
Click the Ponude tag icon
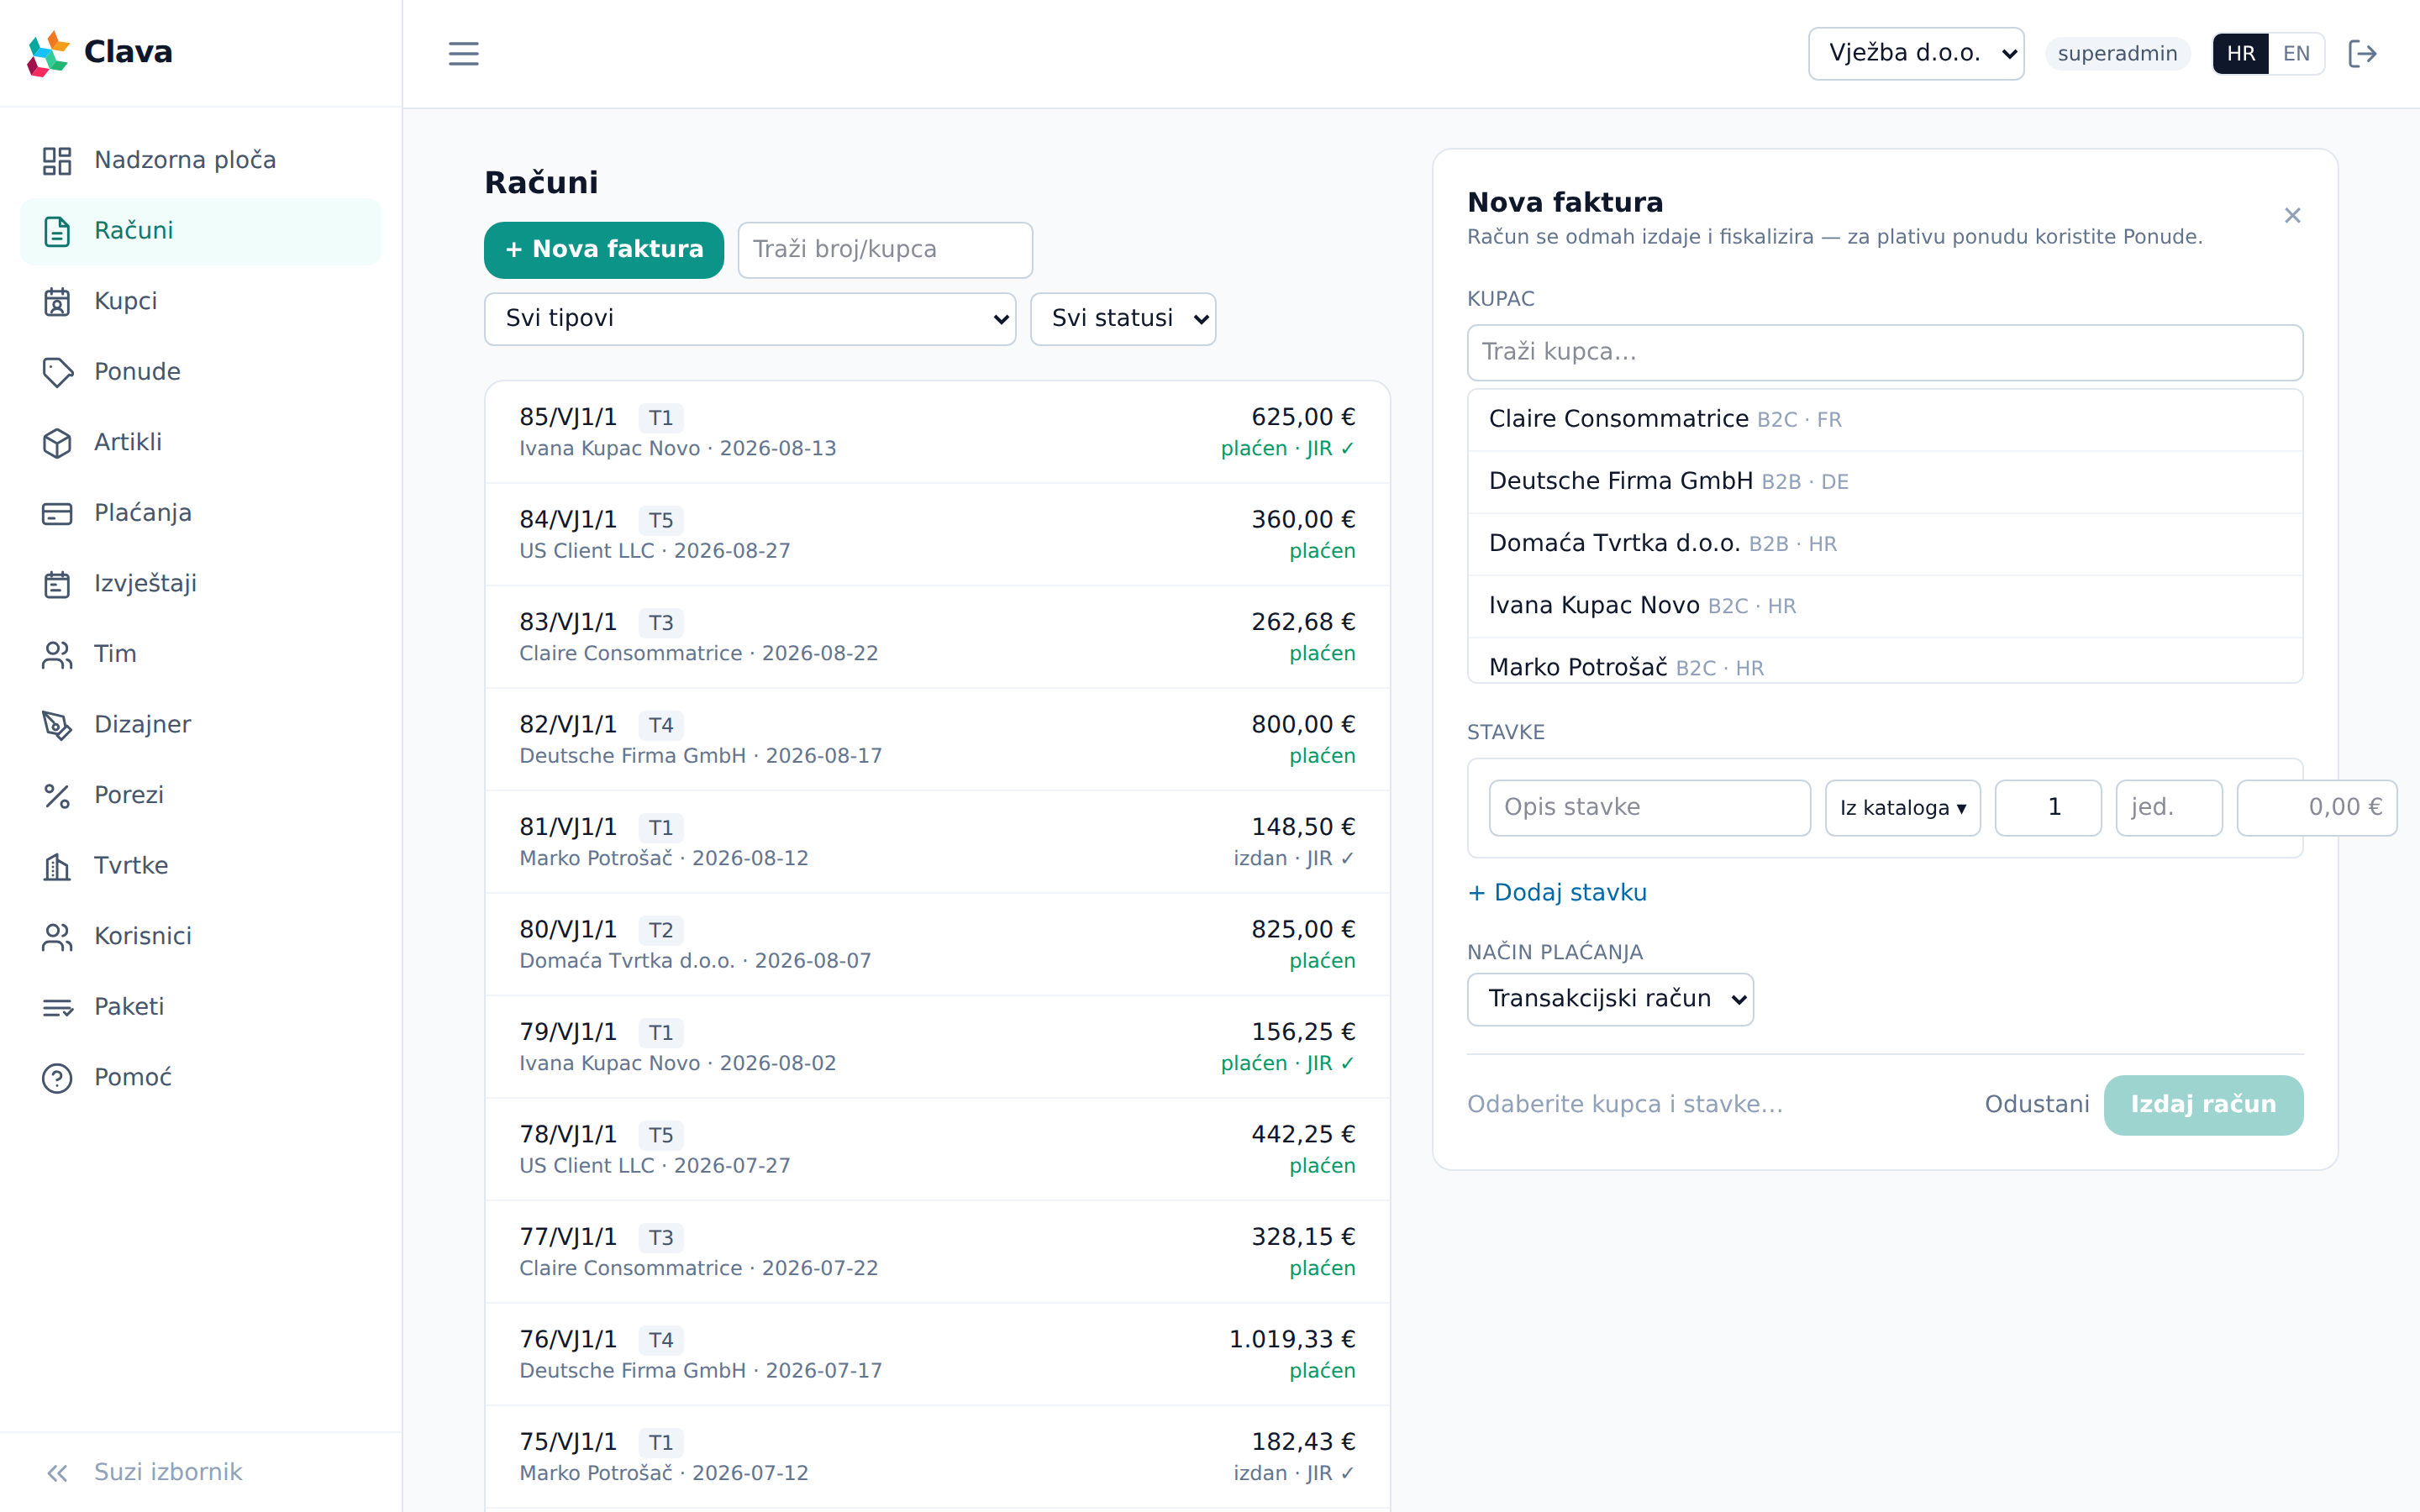pyautogui.click(x=57, y=372)
